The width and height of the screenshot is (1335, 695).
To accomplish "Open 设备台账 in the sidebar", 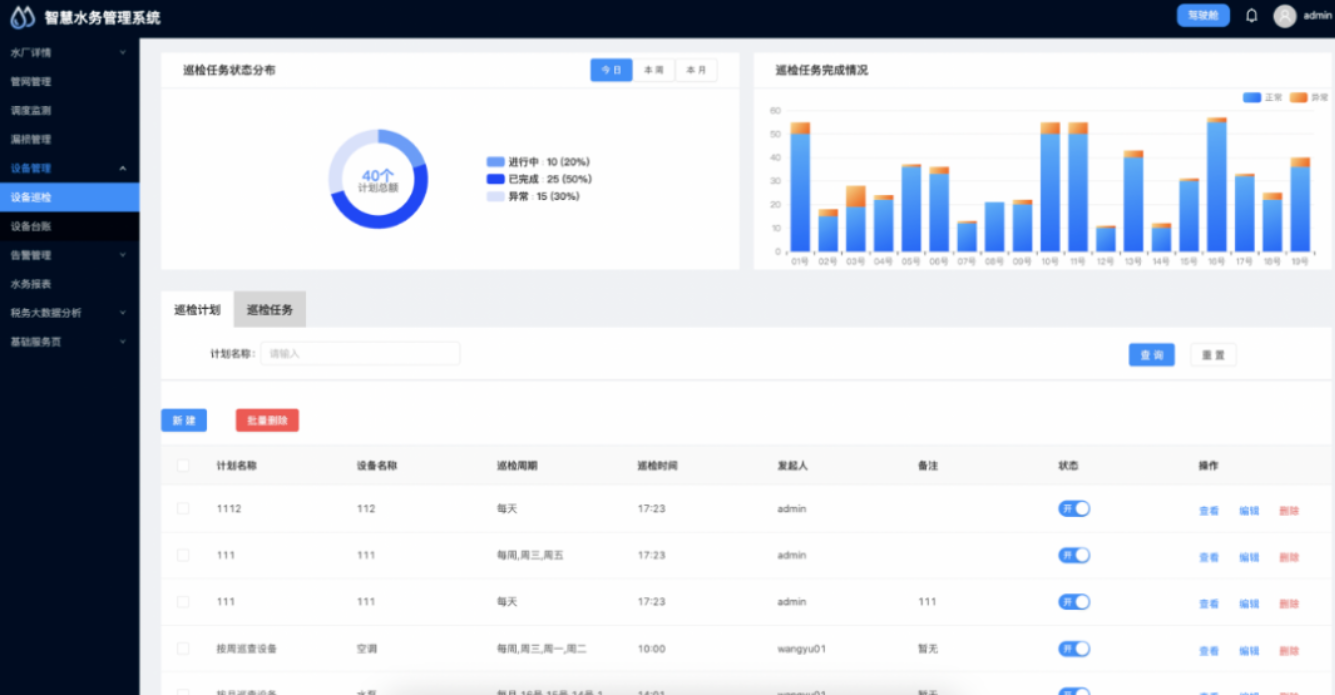I will click(x=32, y=227).
